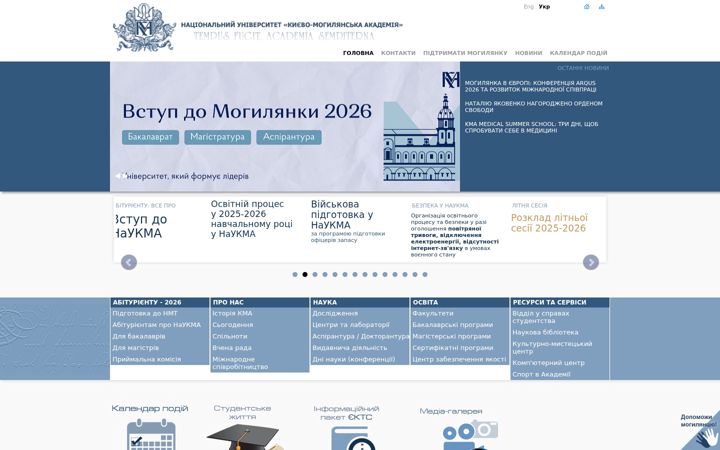Viewport: 720px width, 450px height.
Task: Open Дослідження link
Action: (x=335, y=313)
